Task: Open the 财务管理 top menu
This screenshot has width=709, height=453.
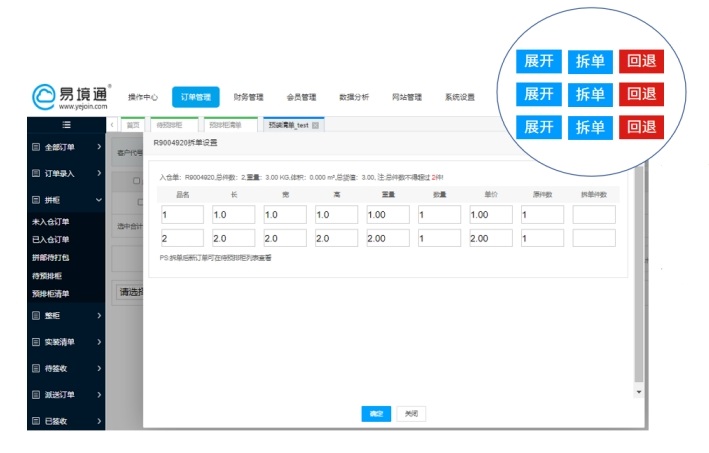Action: pos(248,97)
